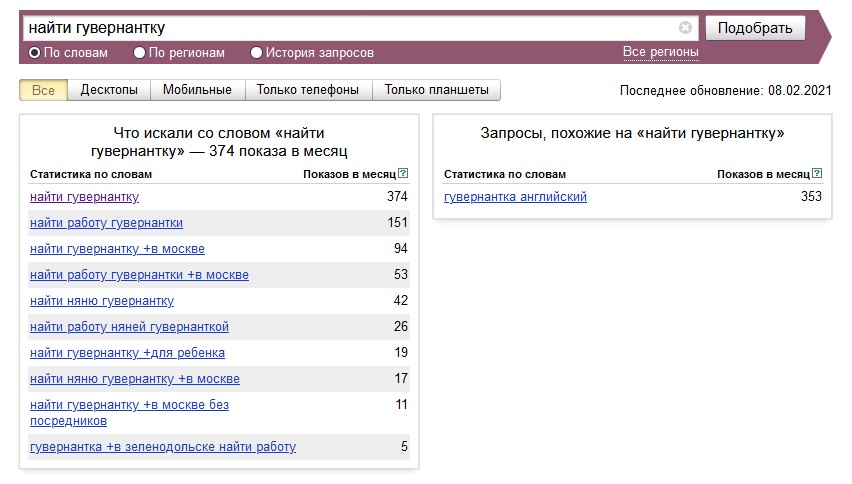The width and height of the screenshot is (852, 484).
Task: Open 'найти гувернантку +для ребенка' link
Action: tap(127, 353)
